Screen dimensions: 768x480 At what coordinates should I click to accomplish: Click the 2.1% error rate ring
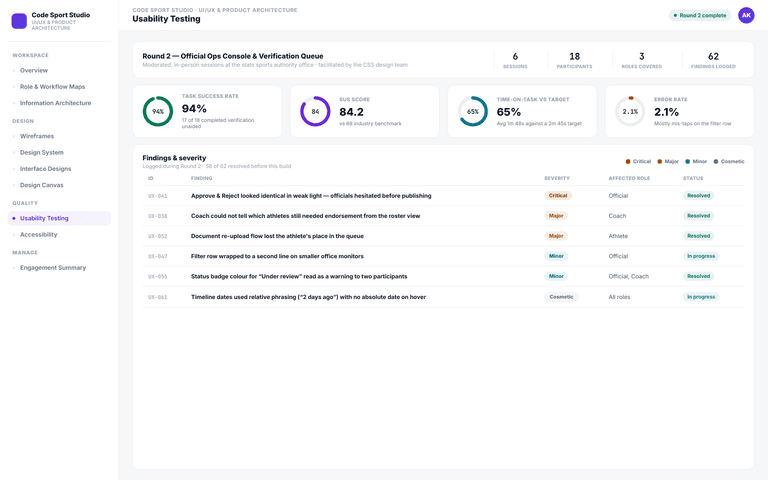click(x=630, y=111)
